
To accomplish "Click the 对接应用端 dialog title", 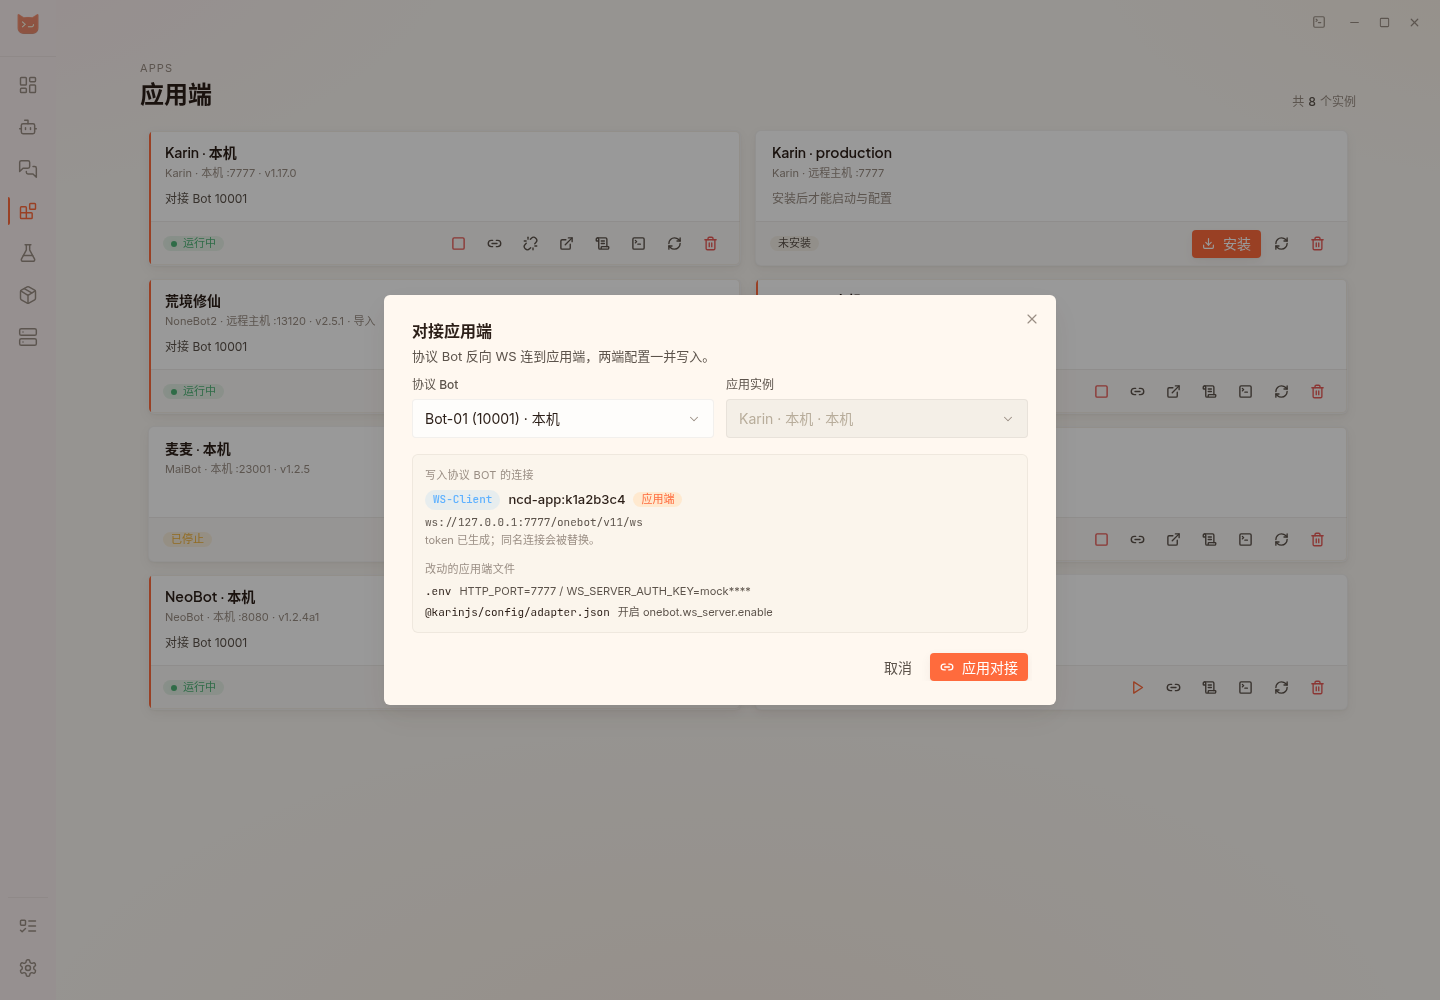I will (452, 331).
